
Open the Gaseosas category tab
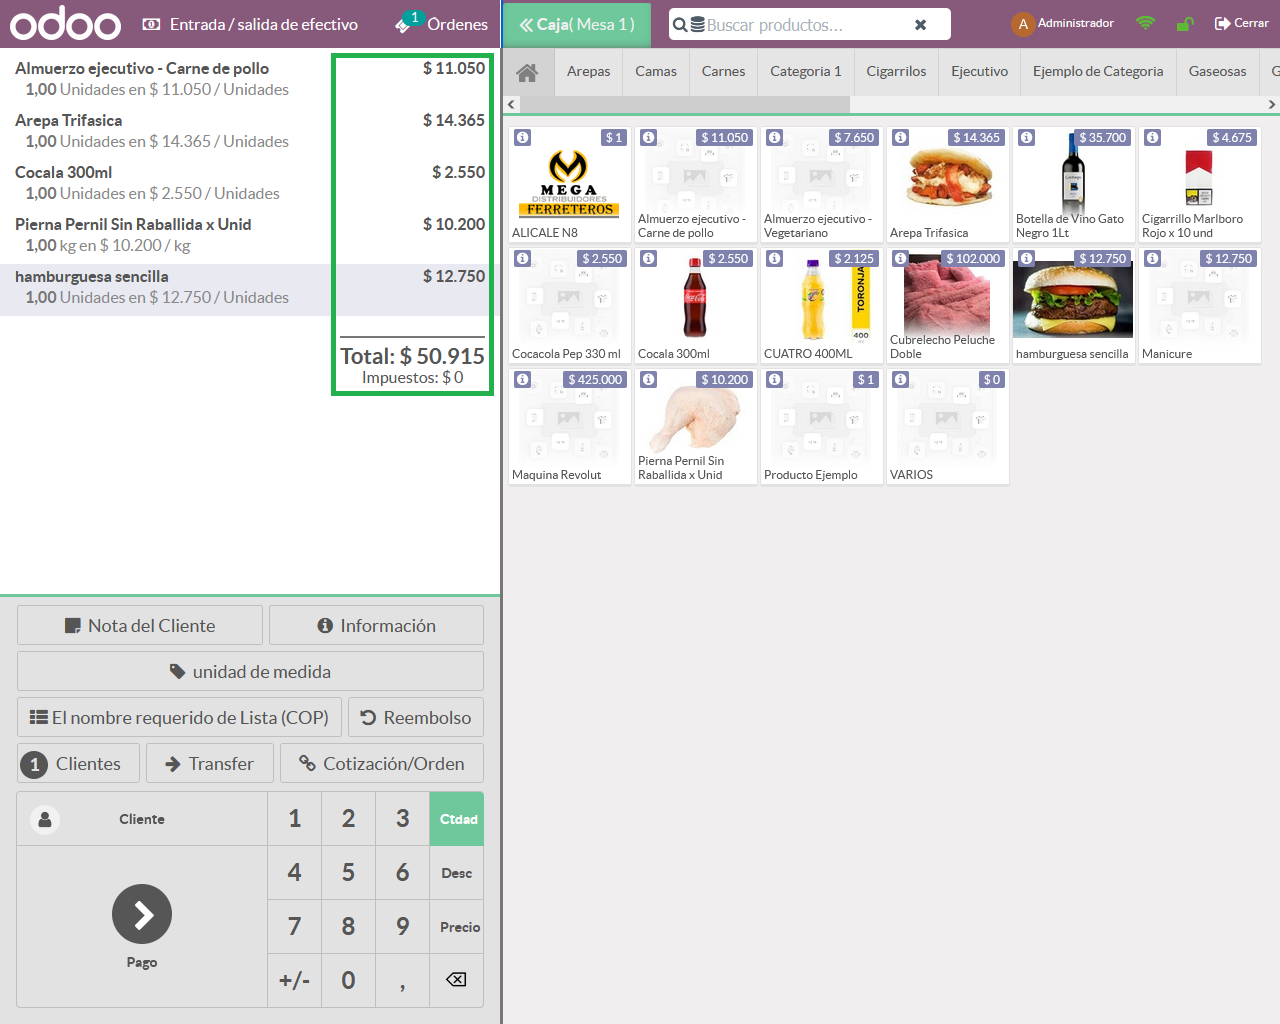(x=1217, y=72)
